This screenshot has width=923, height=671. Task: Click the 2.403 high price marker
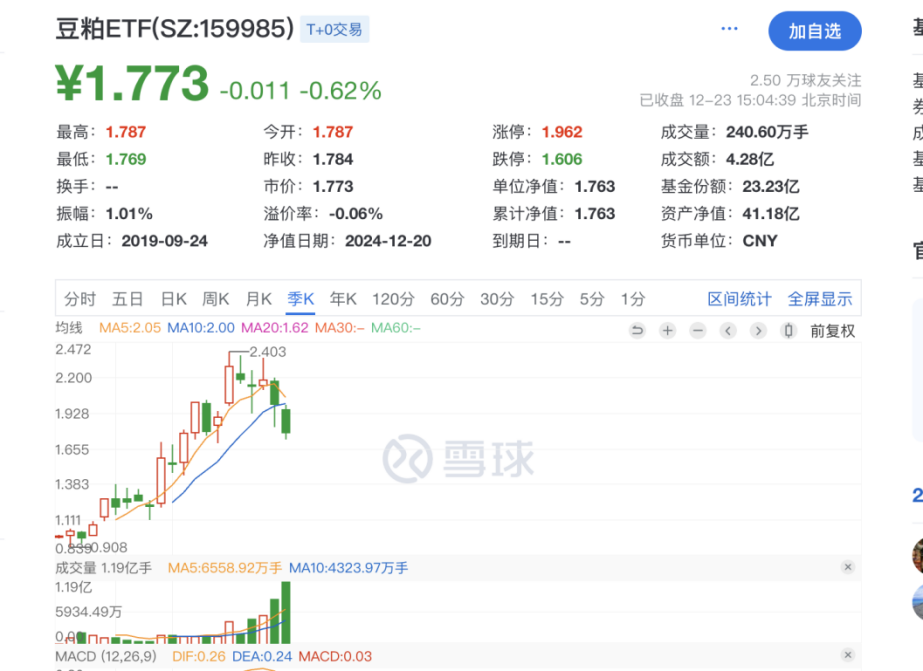pyautogui.click(x=268, y=352)
